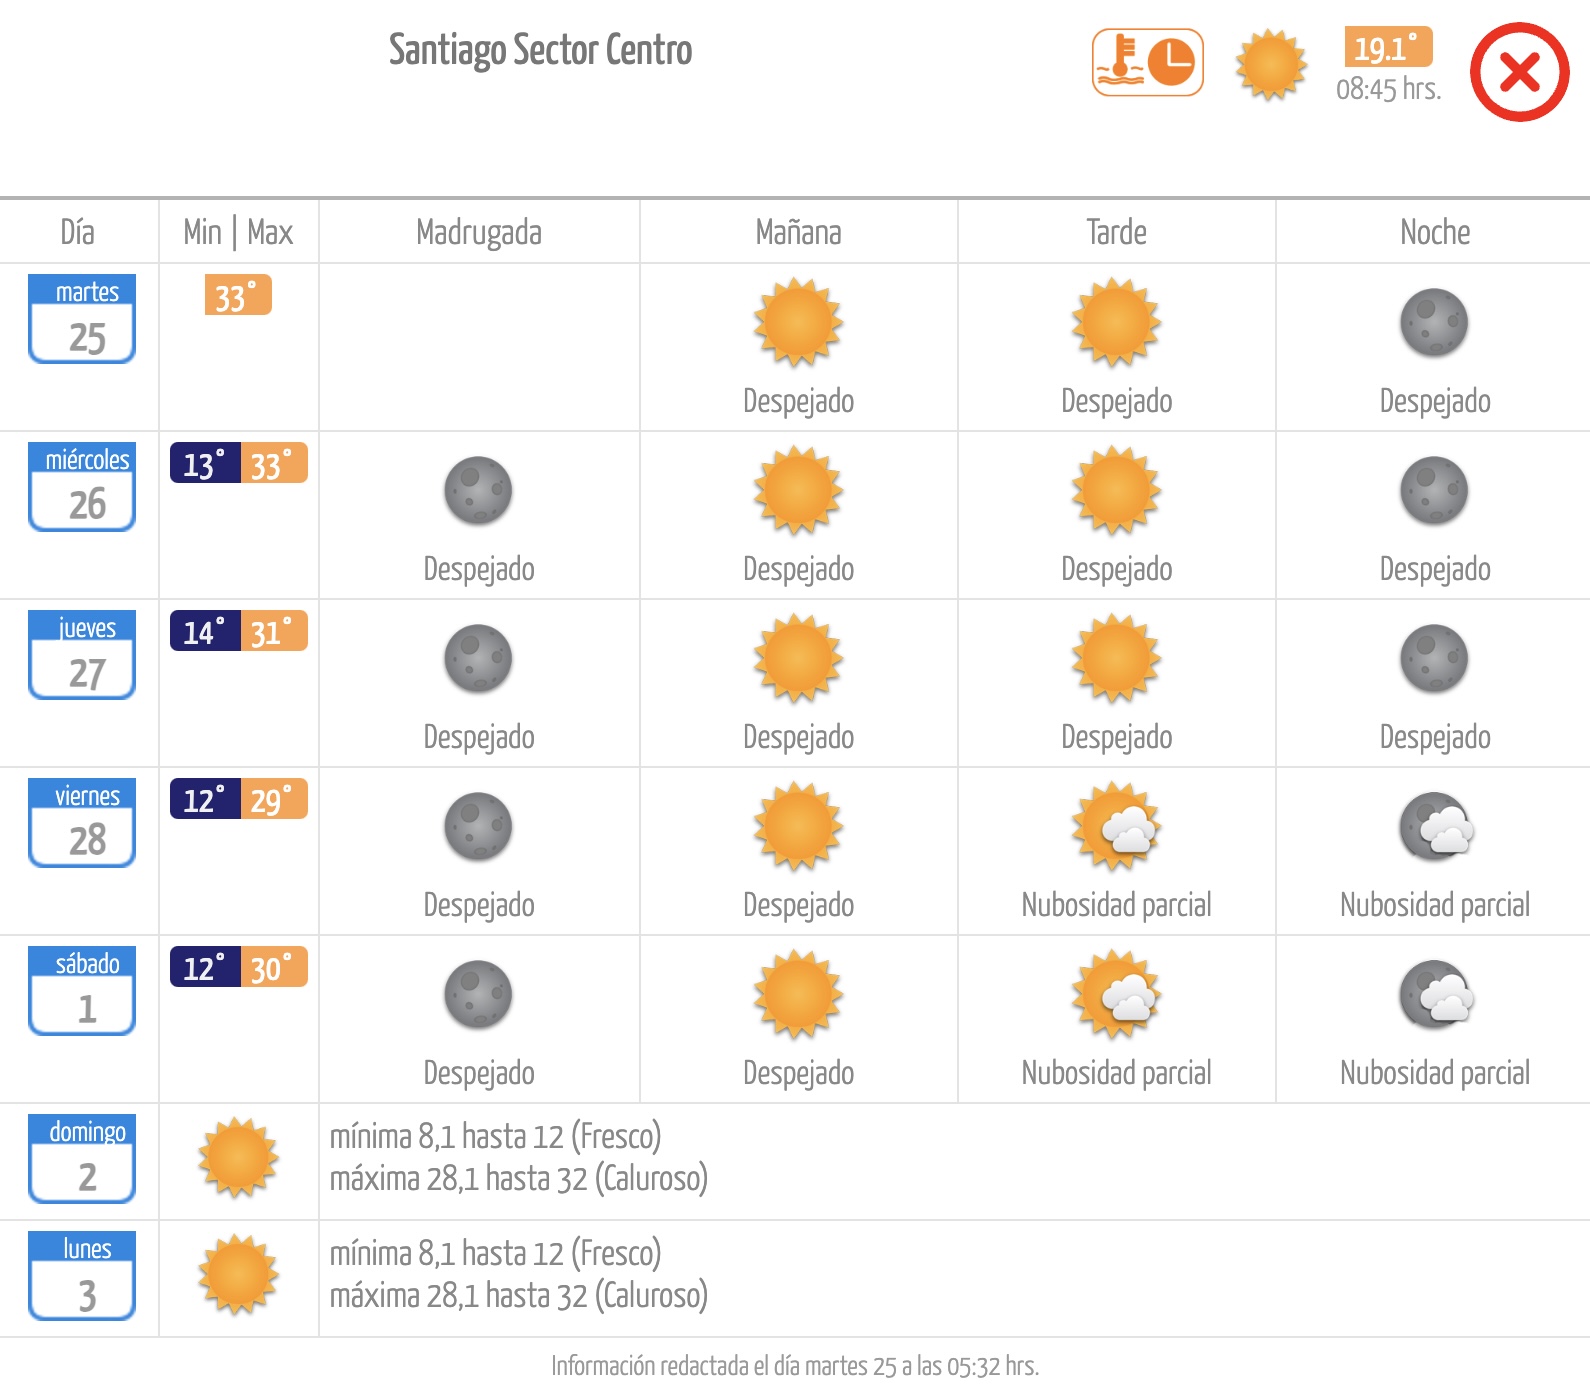Image resolution: width=1590 pixels, height=1390 pixels.
Task: Click the martes 25 calendar icon
Action: click(82, 318)
